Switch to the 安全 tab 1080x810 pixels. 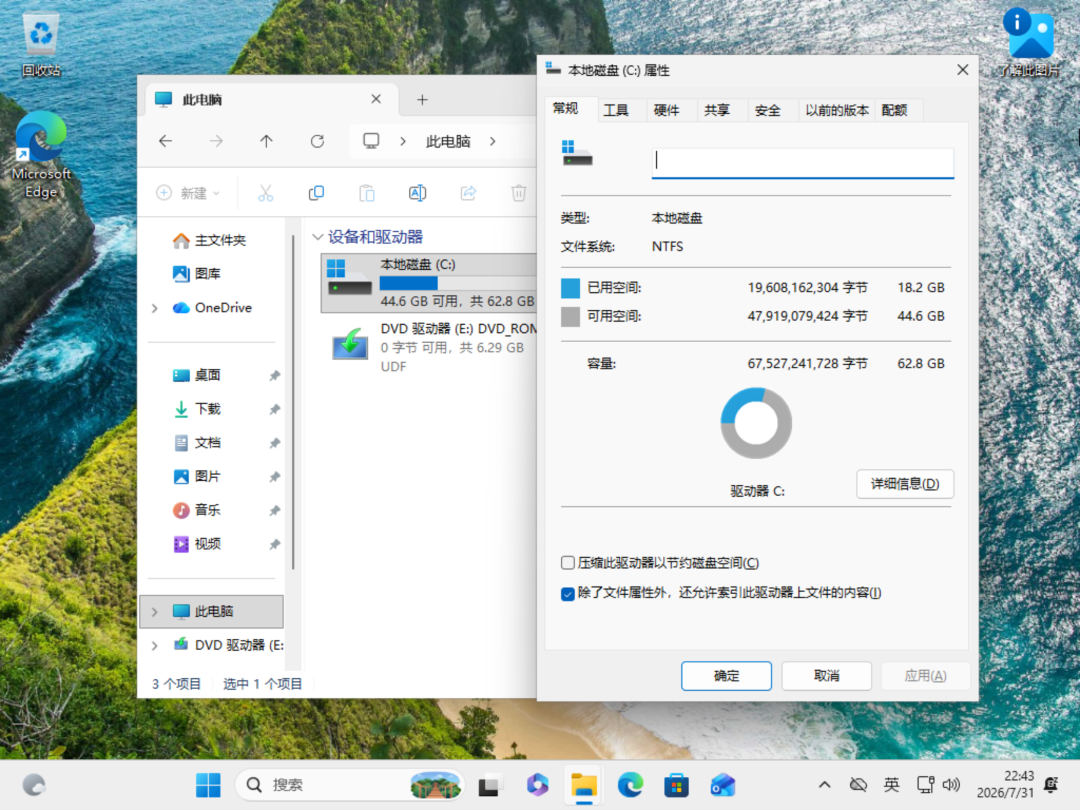767,110
